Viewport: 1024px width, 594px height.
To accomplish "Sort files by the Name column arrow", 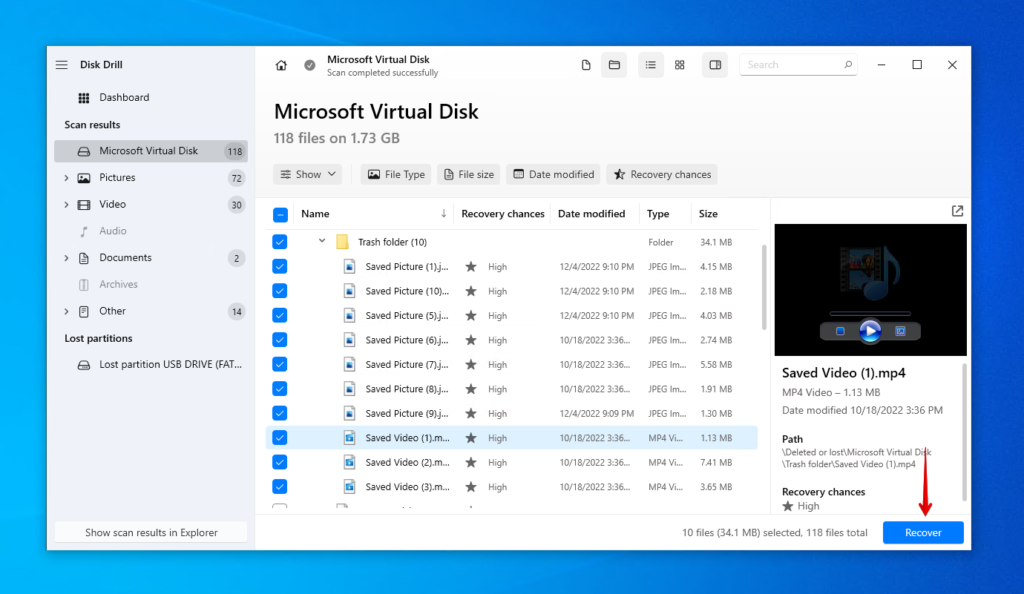I will [x=443, y=213].
